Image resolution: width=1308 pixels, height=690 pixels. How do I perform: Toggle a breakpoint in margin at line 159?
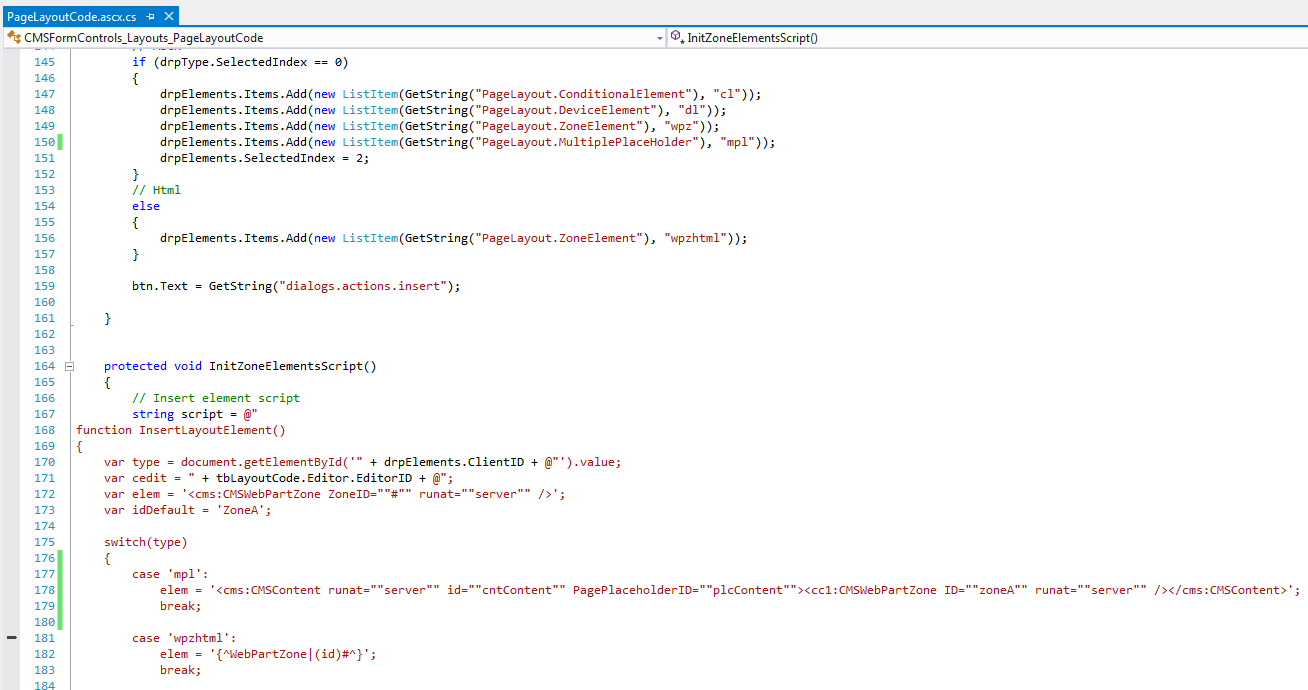(11, 286)
